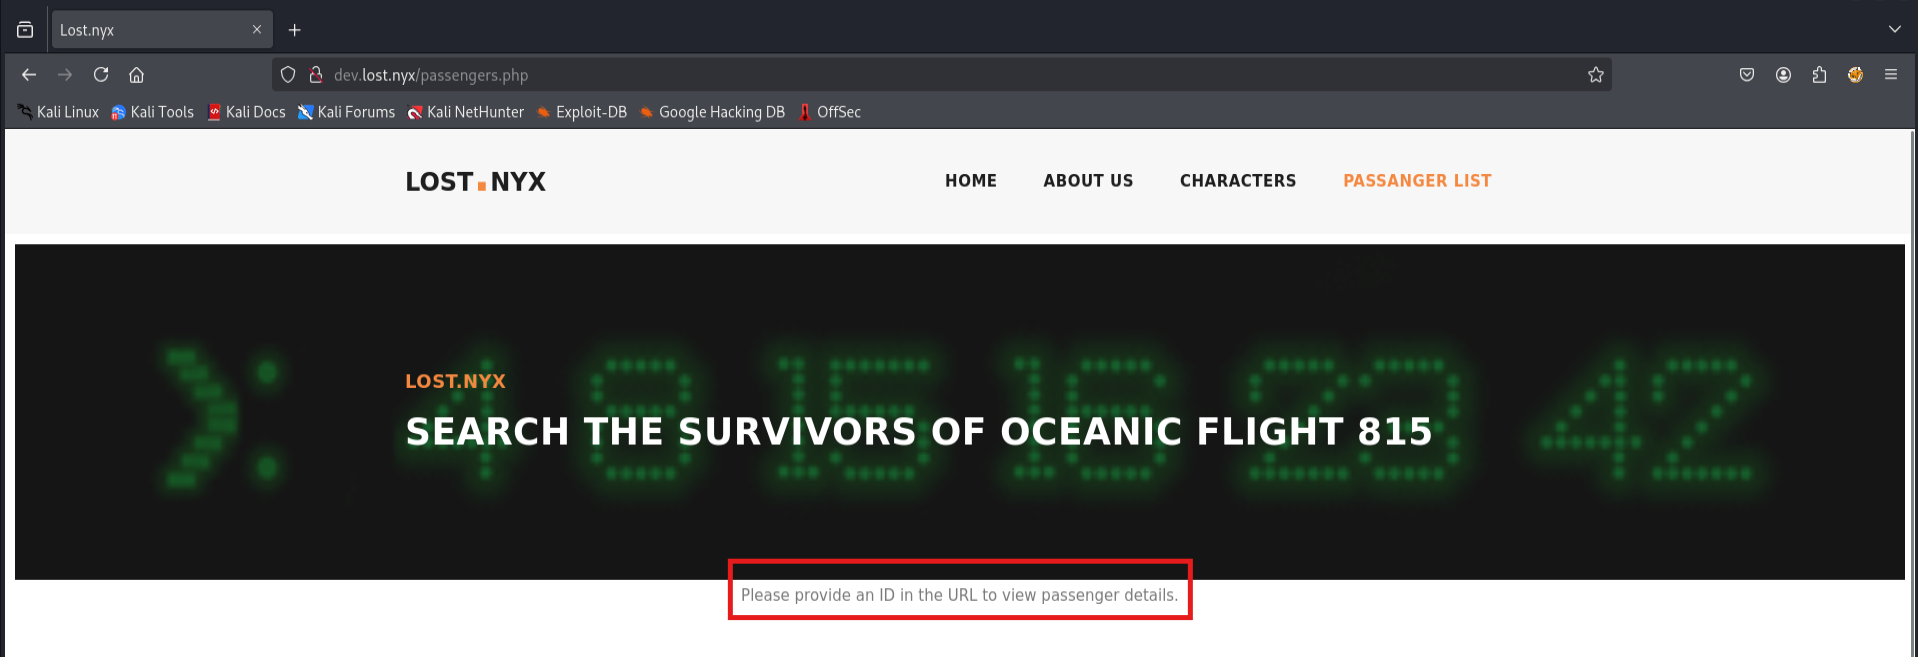Image resolution: width=1918 pixels, height=657 pixels.
Task: Open the Firefox hamburger menu
Action: pos(1891,75)
